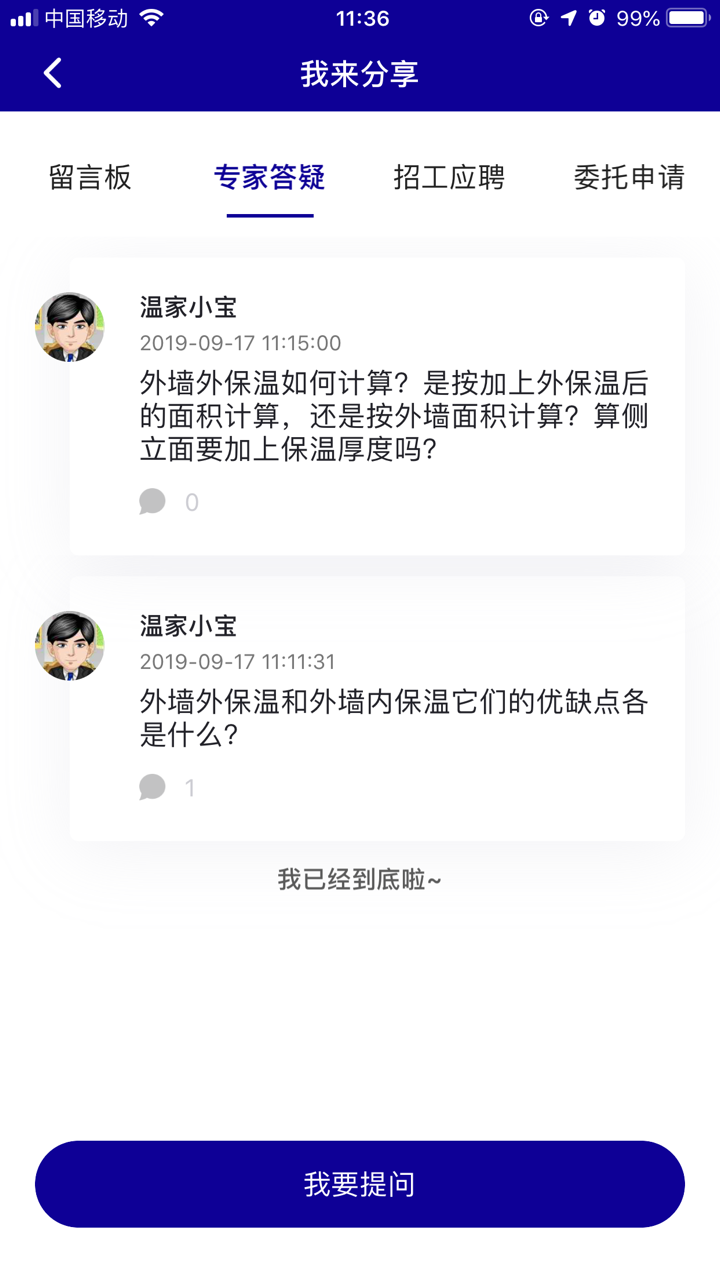This screenshot has height=1280, width=720.
Task: Open the 招工应聘 tab
Action: tap(449, 178)
